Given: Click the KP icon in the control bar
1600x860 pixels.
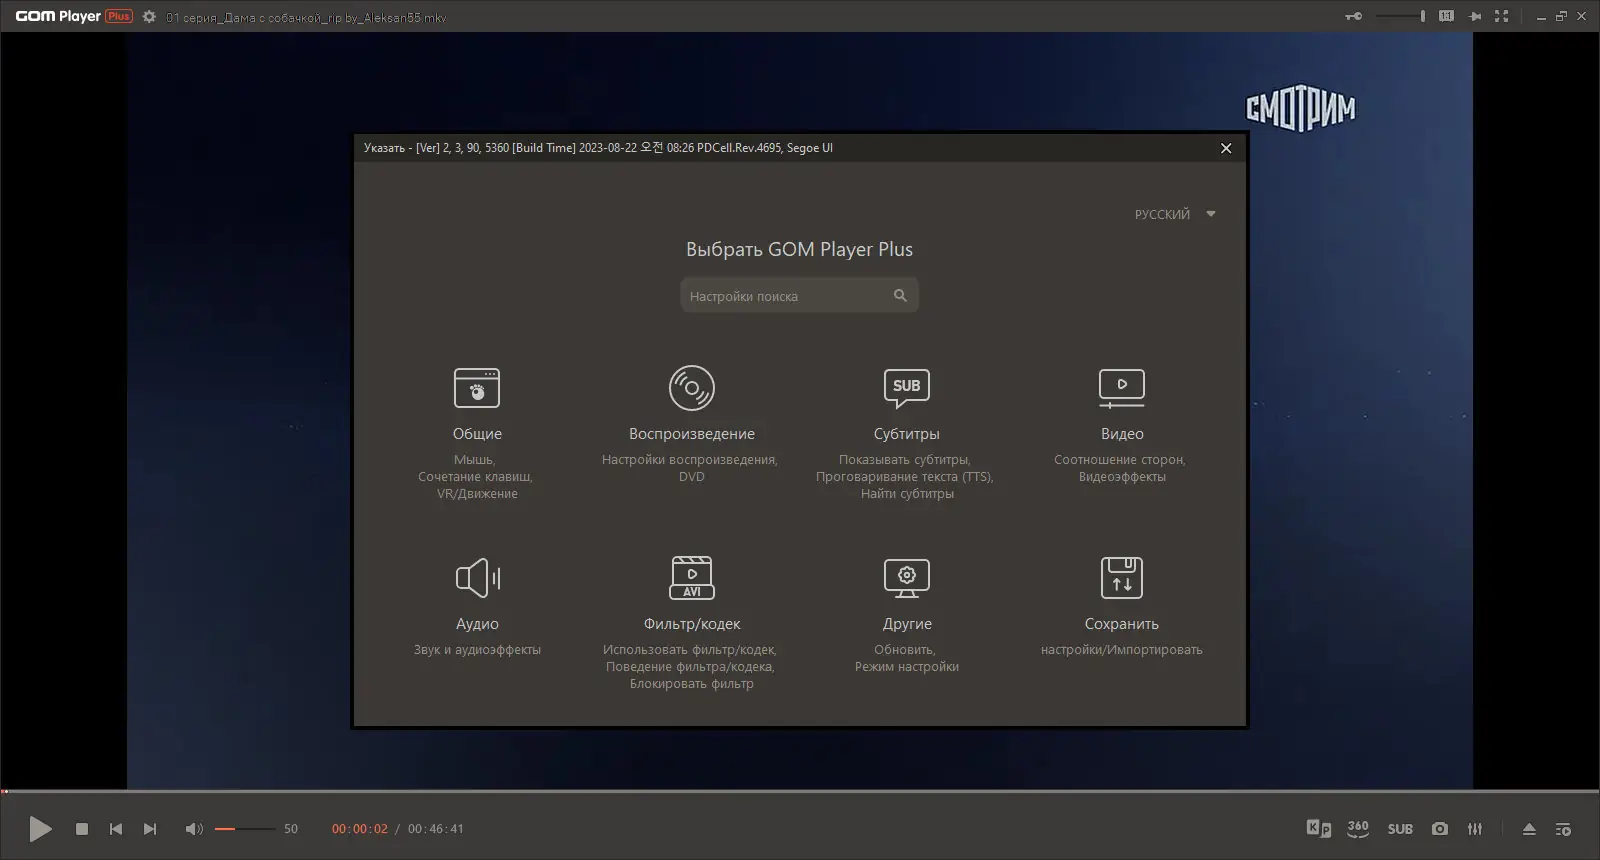Looking at the screenshot, I should [x=1318, y=828].
